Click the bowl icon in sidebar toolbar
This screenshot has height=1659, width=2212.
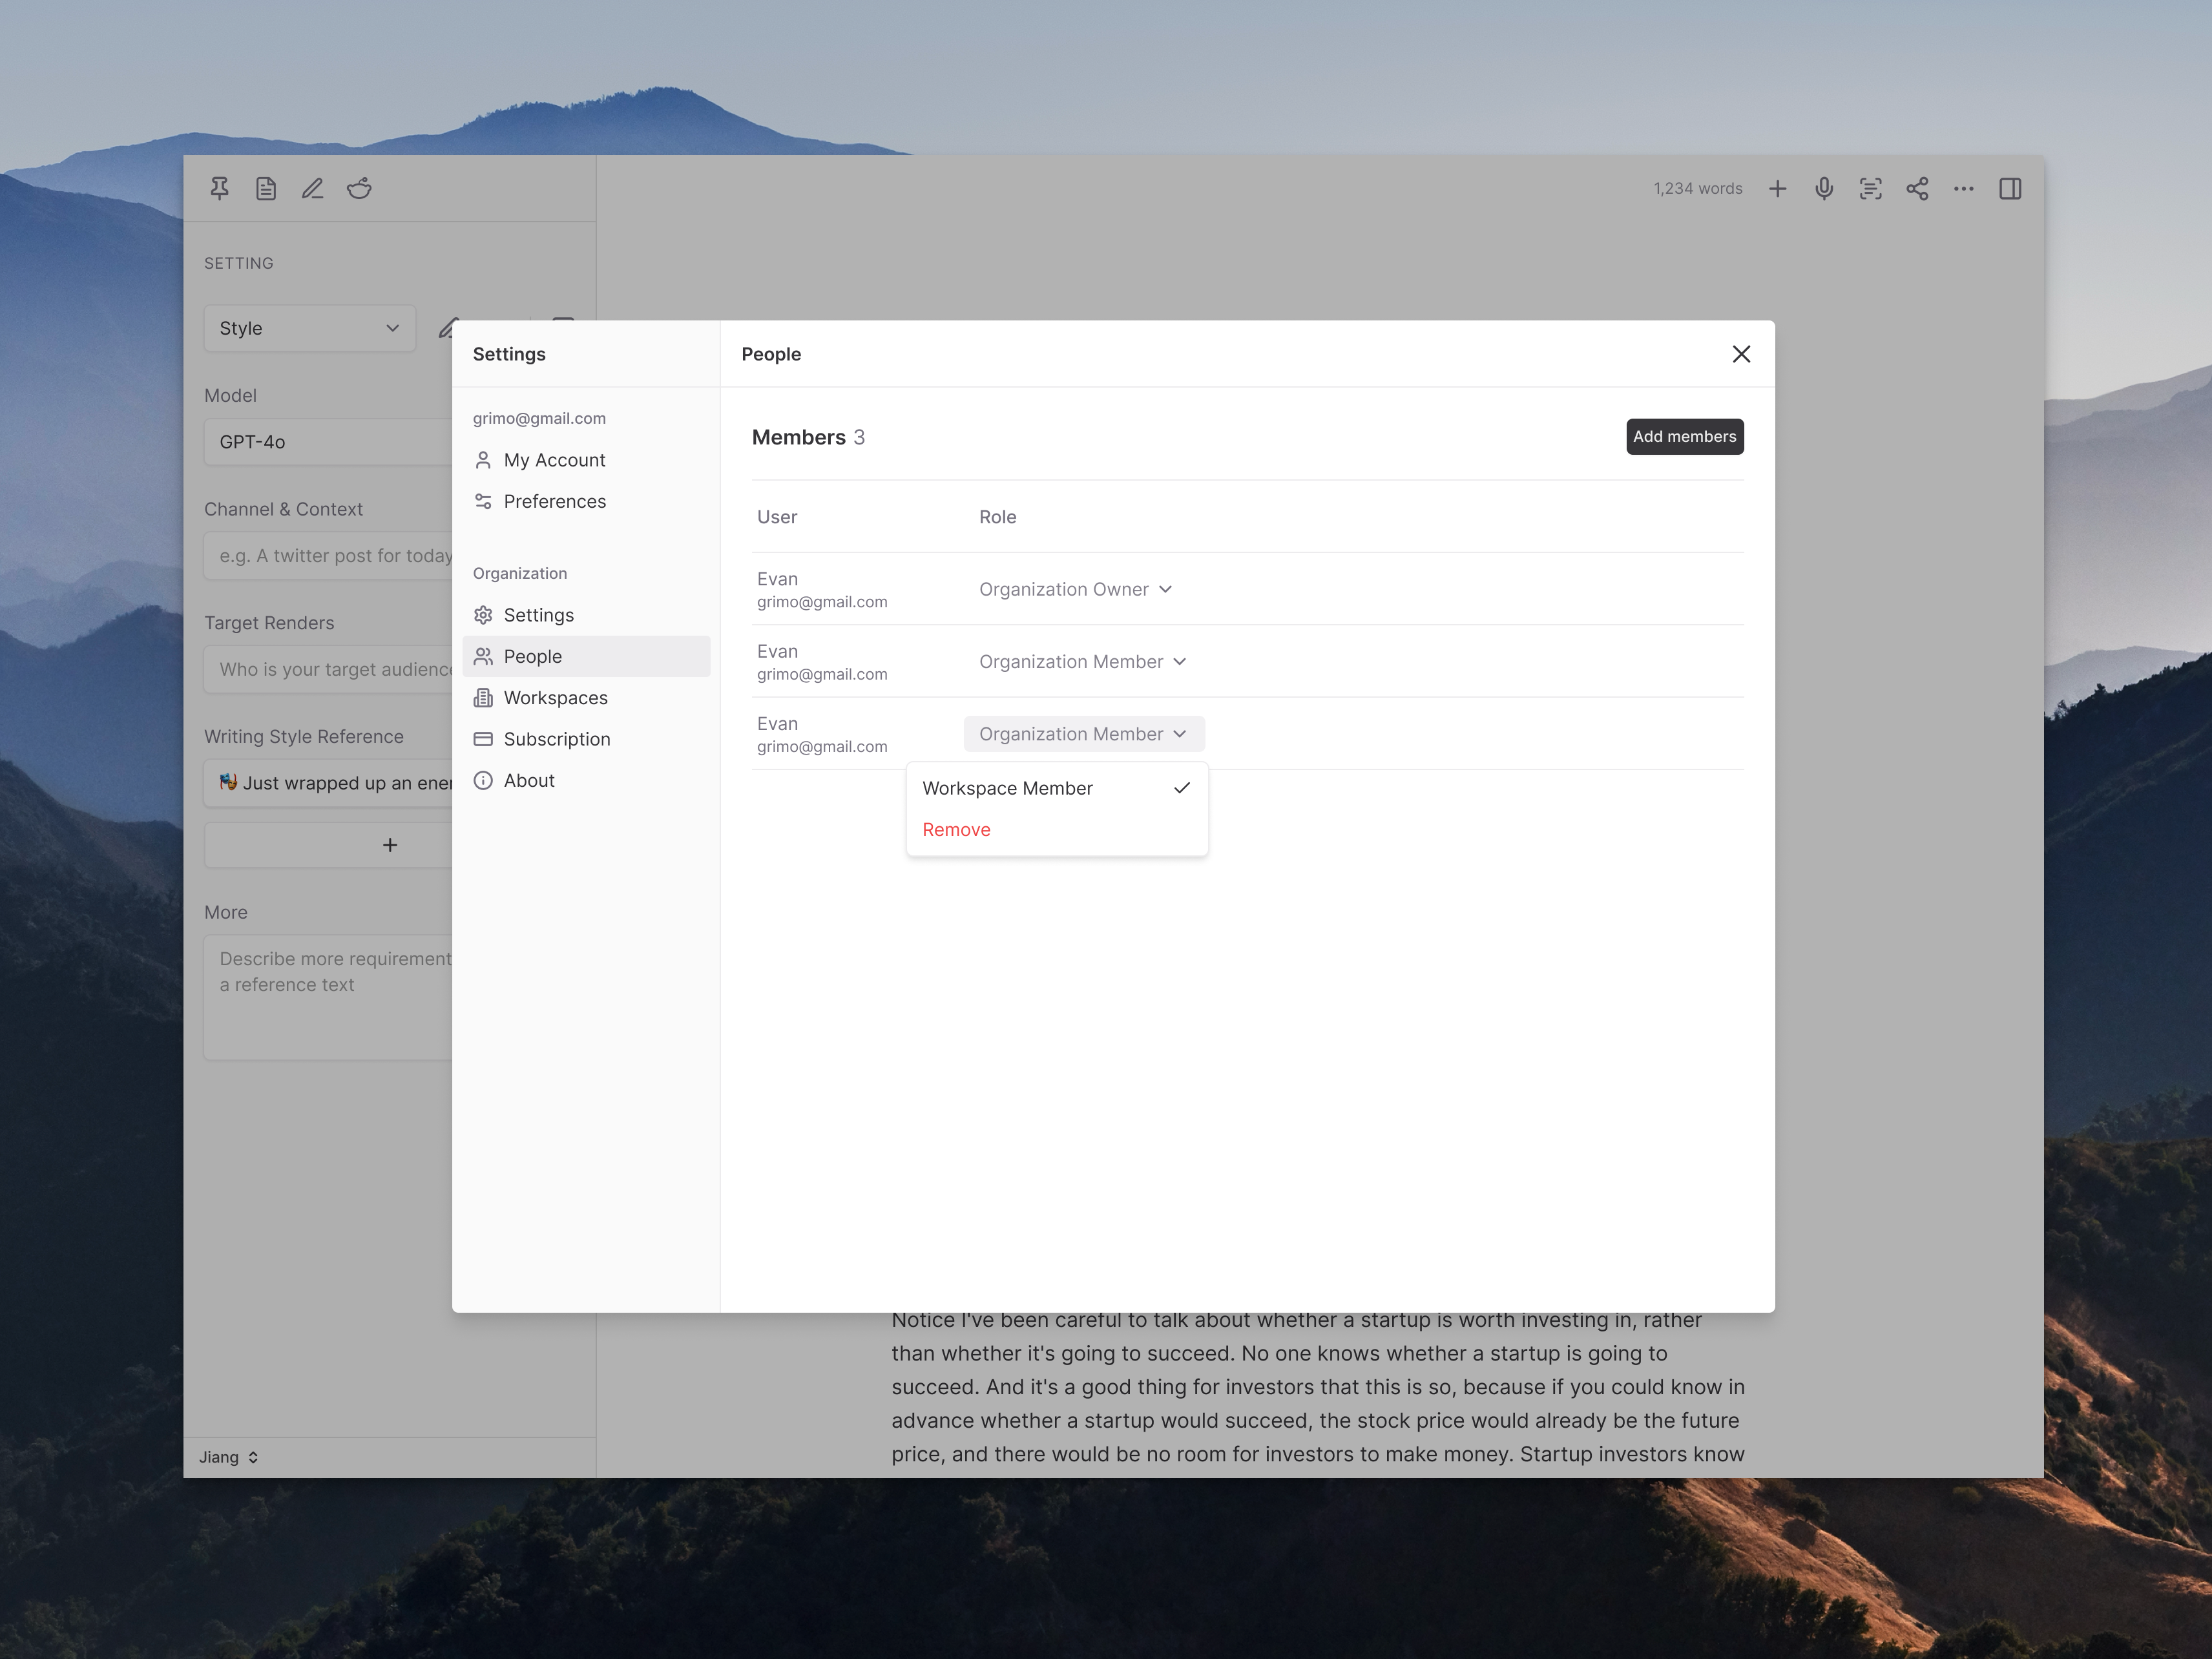[359, 188]
